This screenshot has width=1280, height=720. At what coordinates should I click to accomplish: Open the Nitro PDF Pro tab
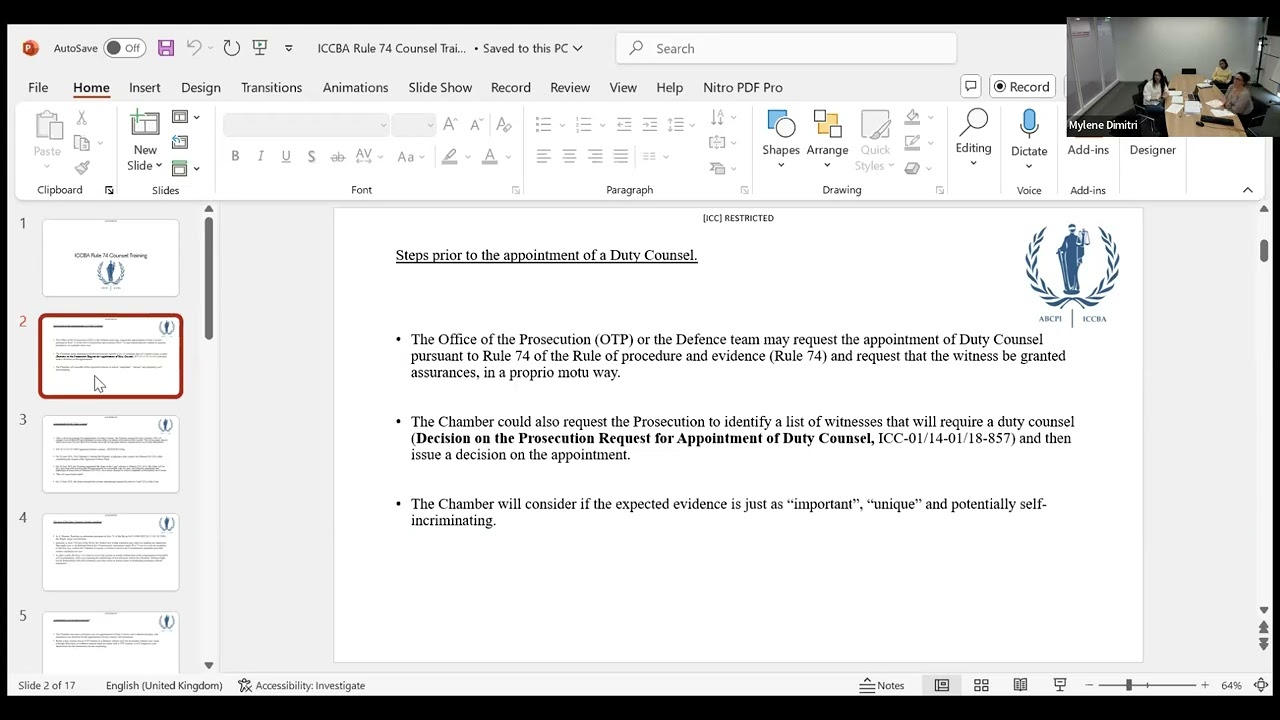[743, 87]
